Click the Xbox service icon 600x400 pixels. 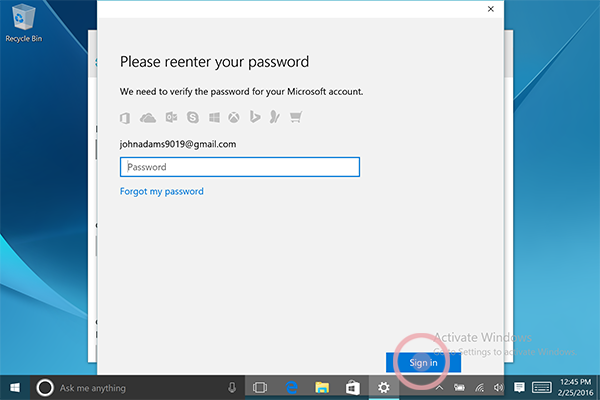click(x=234, y=117)
